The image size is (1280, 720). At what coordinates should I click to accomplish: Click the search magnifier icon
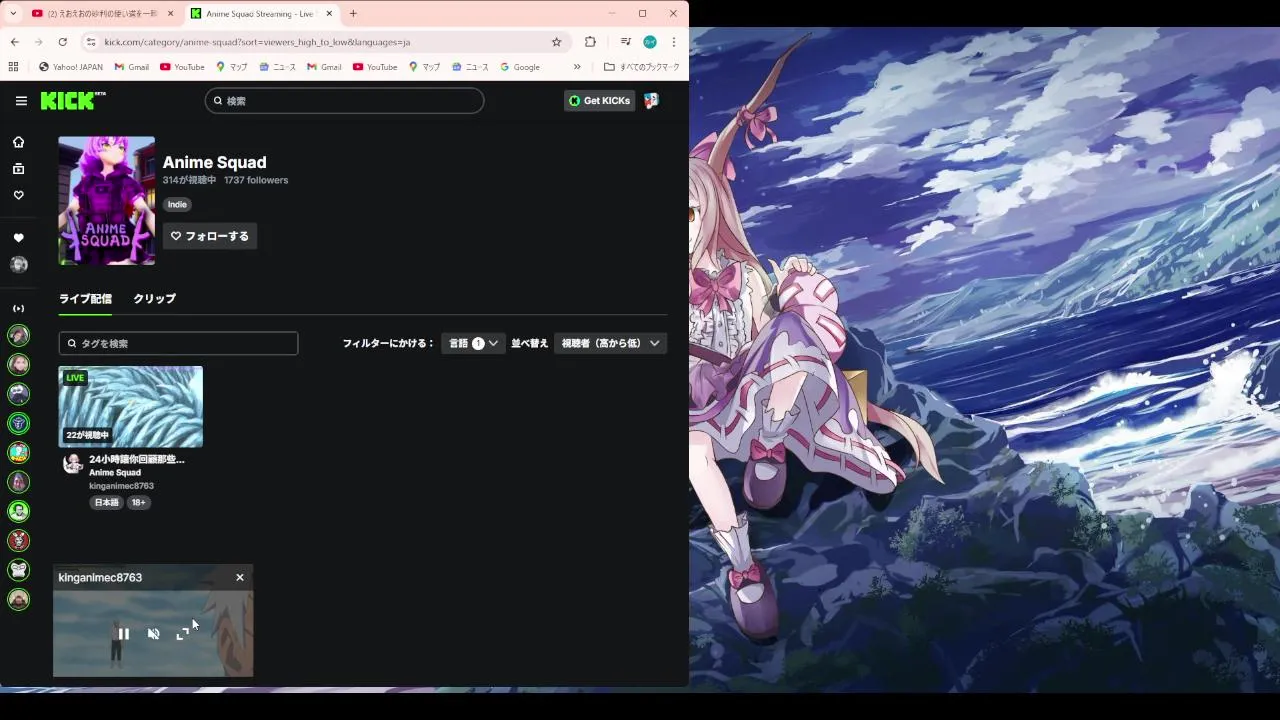[218, 101]
